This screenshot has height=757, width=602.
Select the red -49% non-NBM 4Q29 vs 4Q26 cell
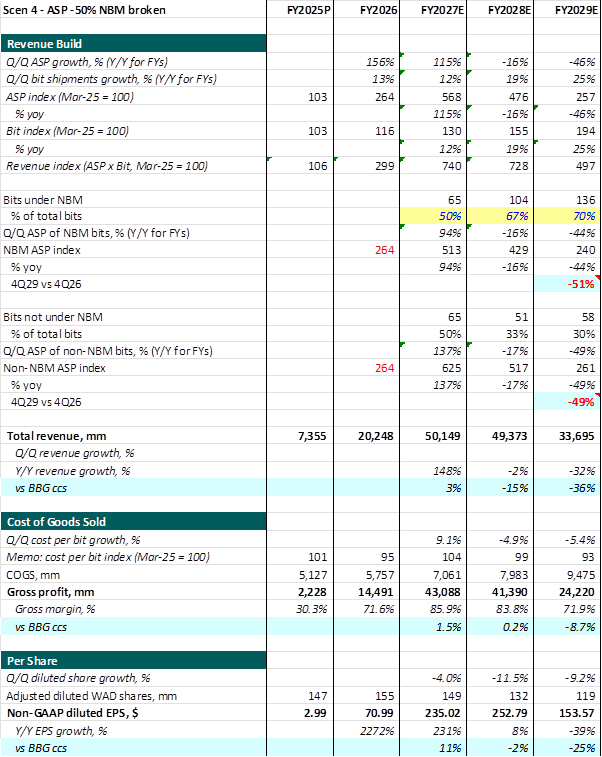click(x=568, y=402)
